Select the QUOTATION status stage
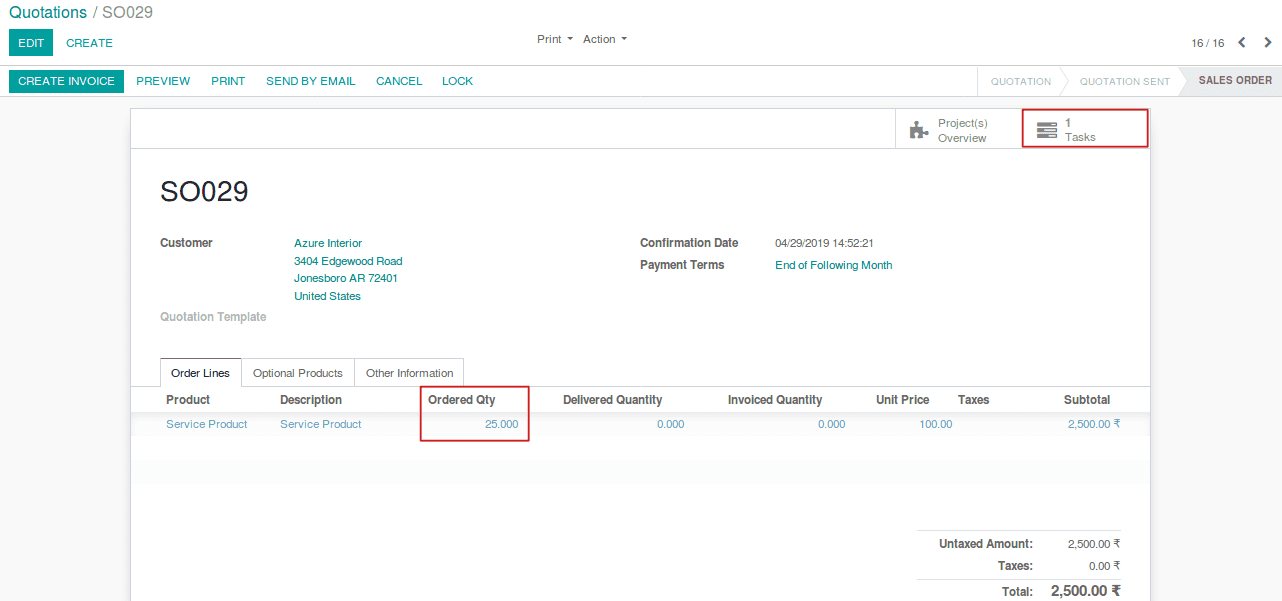 click(x=1020, y=81)
